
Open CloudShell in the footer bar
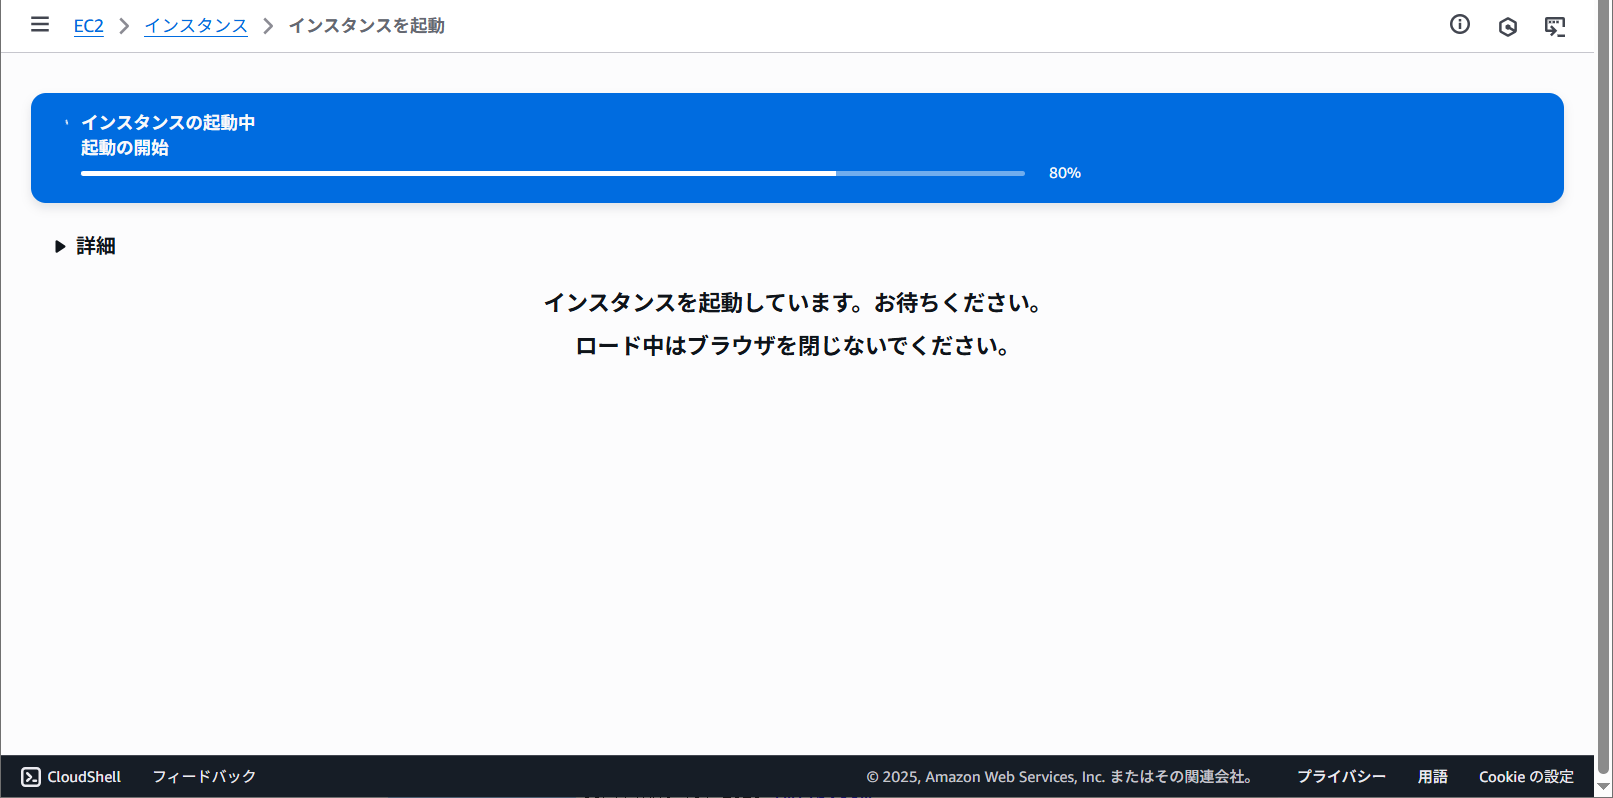point(71,777)
